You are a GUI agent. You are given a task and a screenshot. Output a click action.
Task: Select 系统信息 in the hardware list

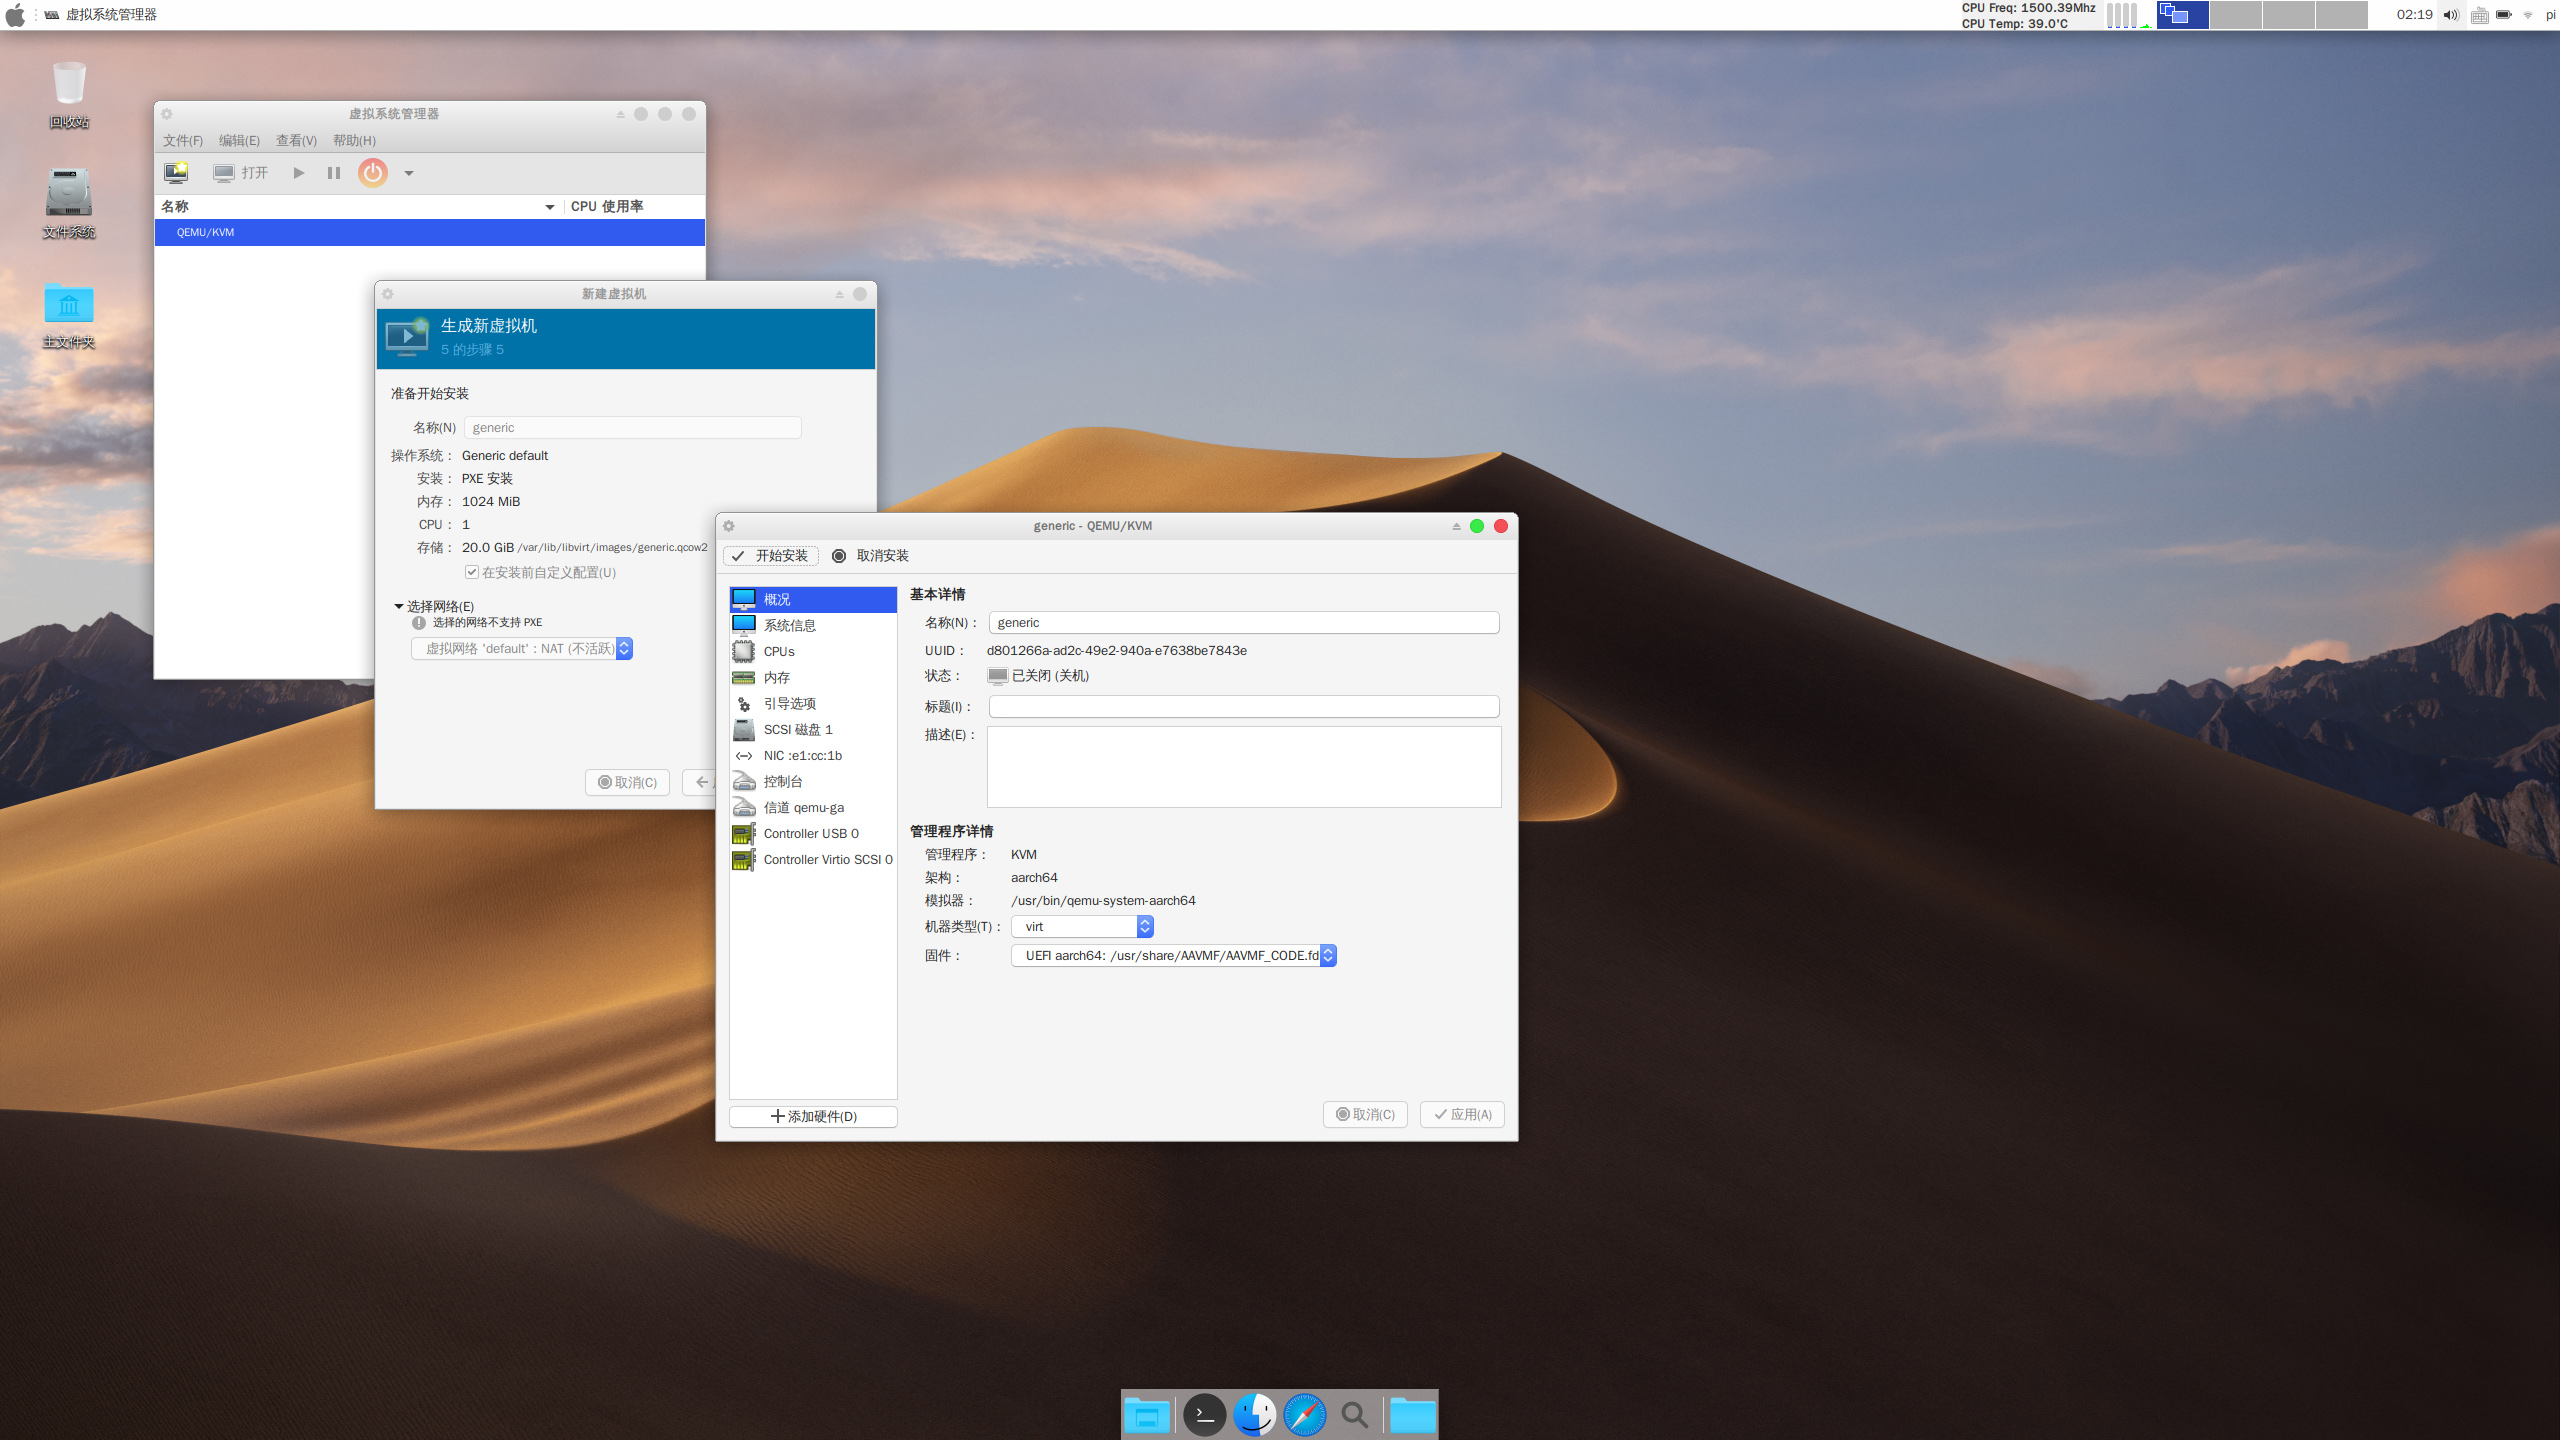pyautogui.click(x=813, y=626)
